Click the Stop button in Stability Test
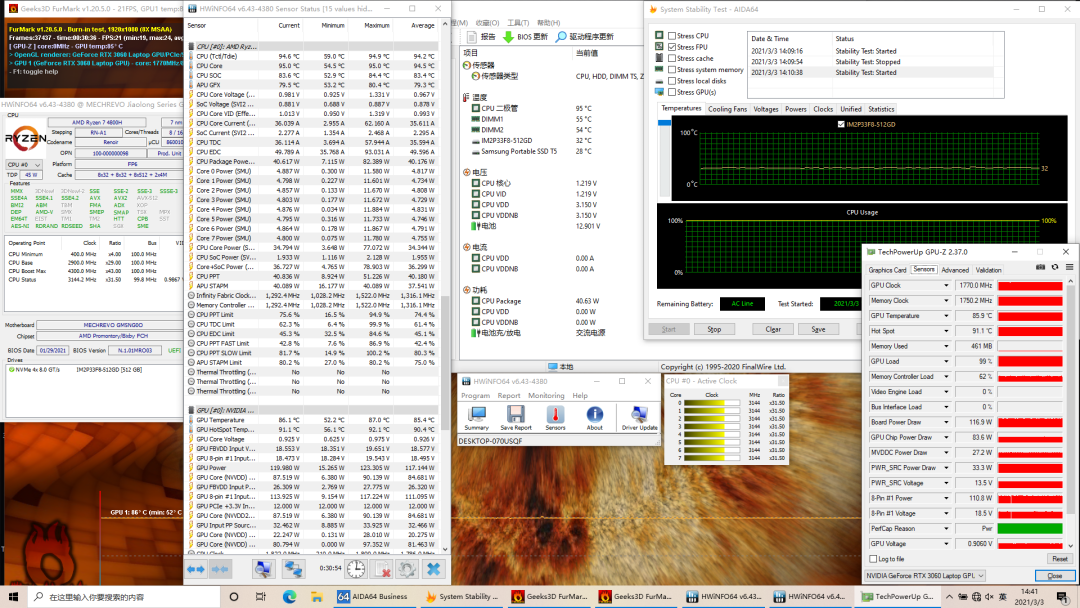The width and height of the screenshot is (1080, 608). 714,329
